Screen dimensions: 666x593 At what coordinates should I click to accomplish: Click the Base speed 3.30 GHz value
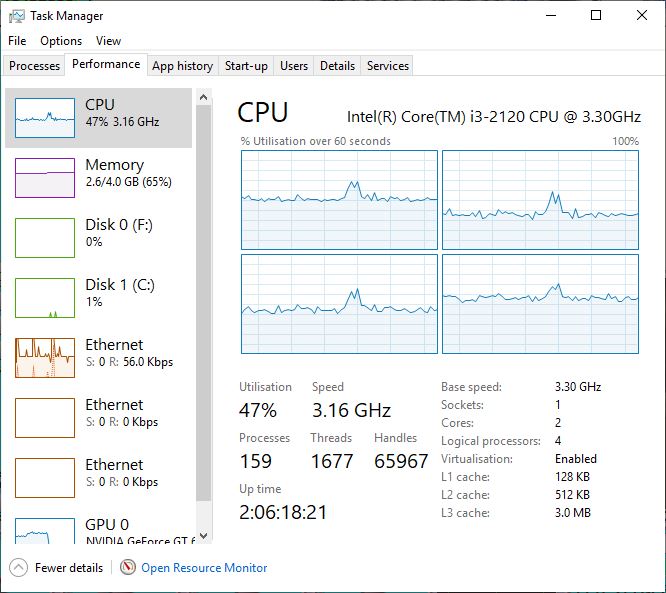pyautogui.click(x=578, y=387)
